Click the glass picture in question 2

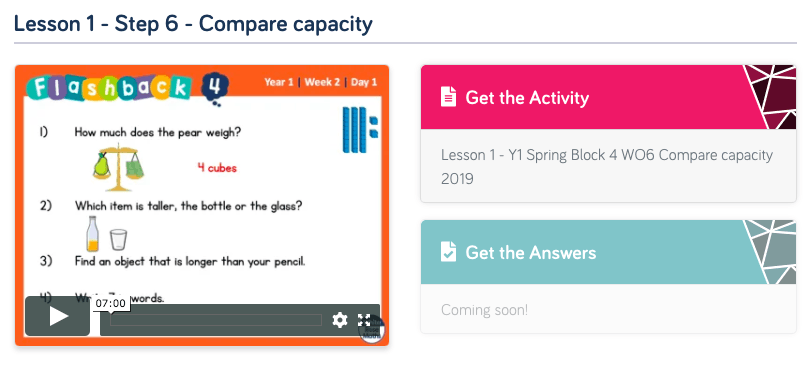[118, 239]
